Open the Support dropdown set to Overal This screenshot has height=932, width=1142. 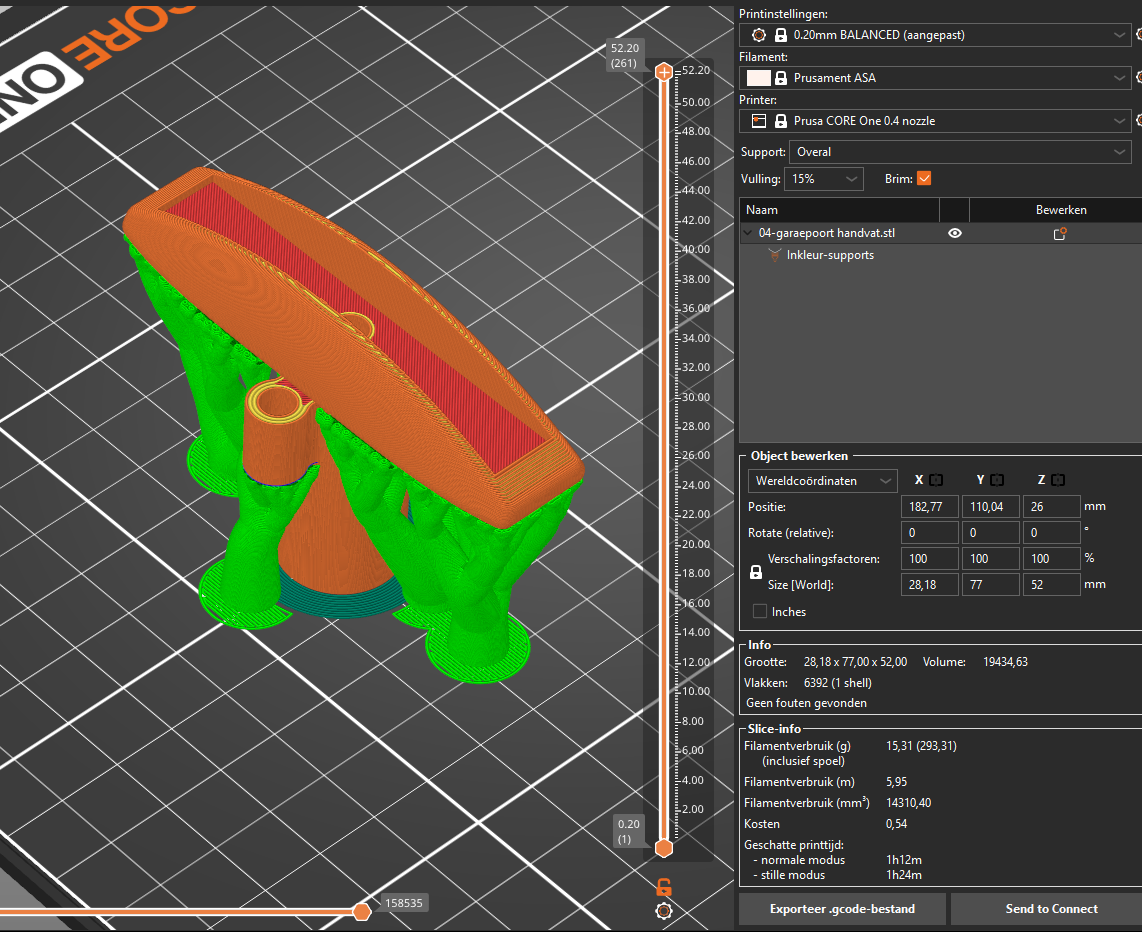pos(960,152)
